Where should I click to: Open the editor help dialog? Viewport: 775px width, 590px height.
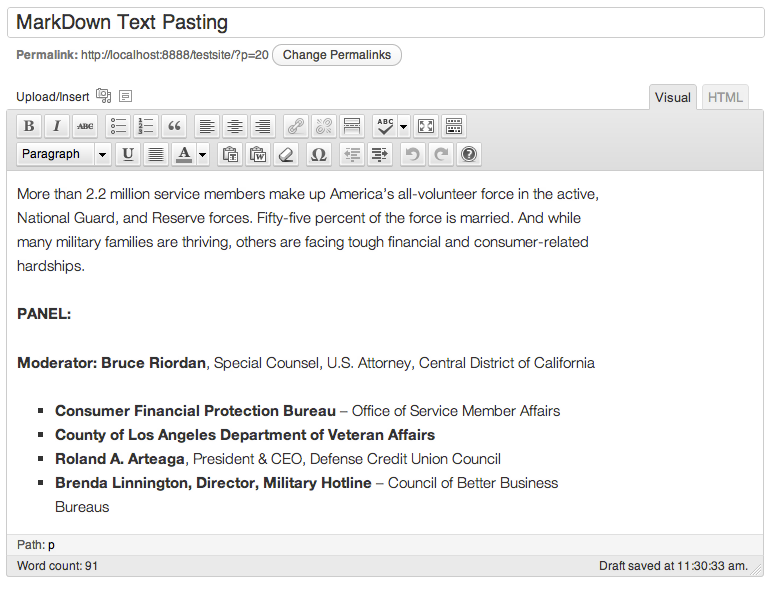[x=469, y=154]
